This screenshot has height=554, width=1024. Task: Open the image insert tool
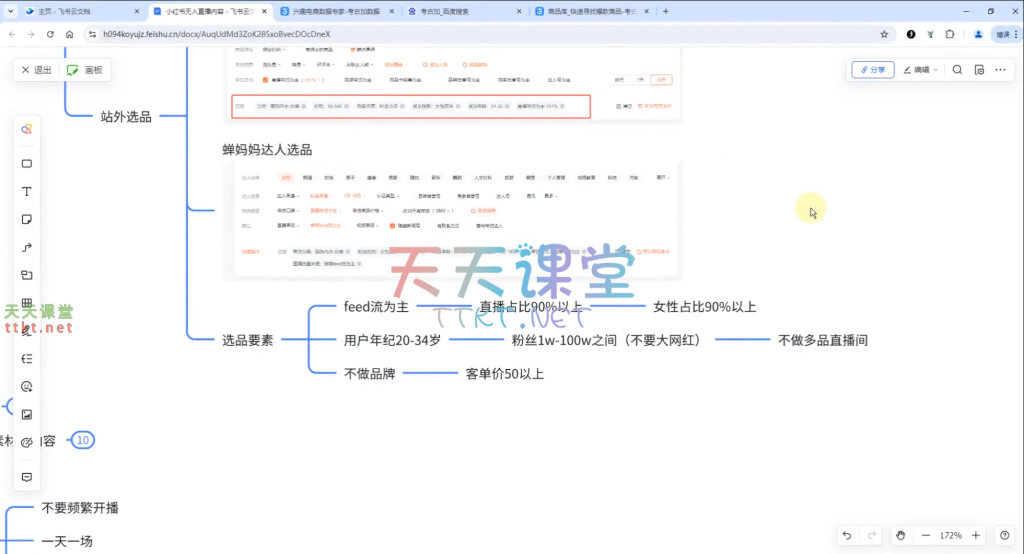[27, 414]
